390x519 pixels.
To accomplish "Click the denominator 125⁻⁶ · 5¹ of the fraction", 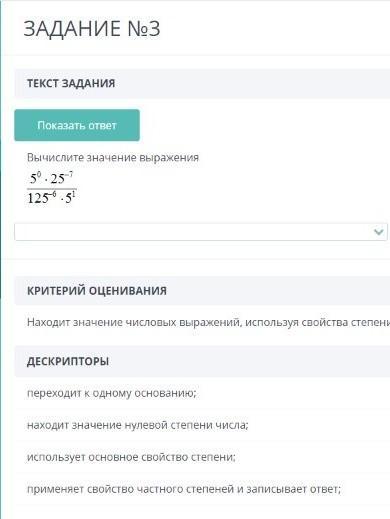I will [51, 198].
